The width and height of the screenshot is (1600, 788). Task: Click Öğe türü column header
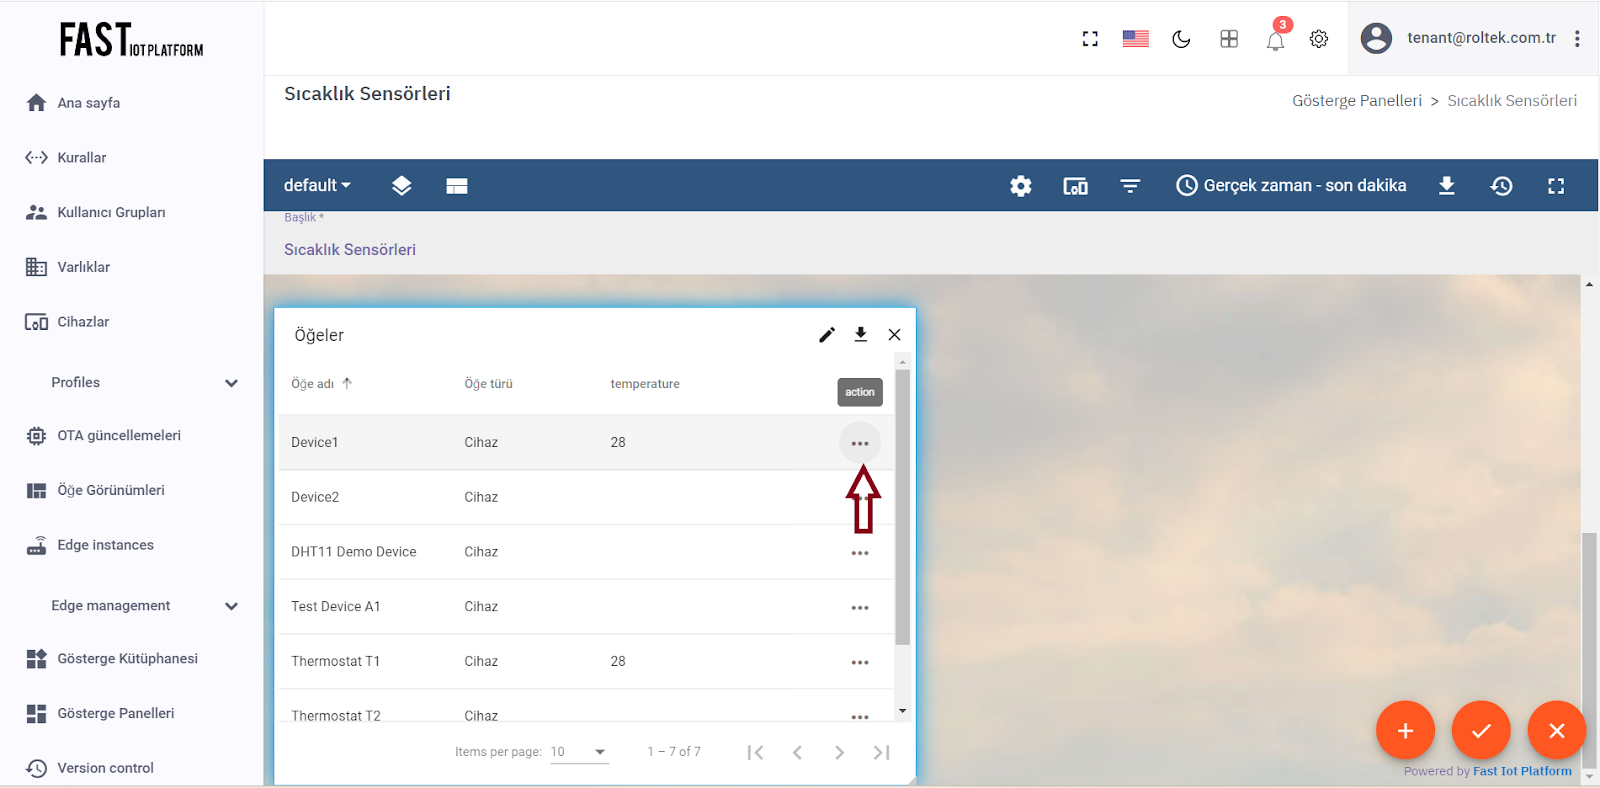pos(488,384)
